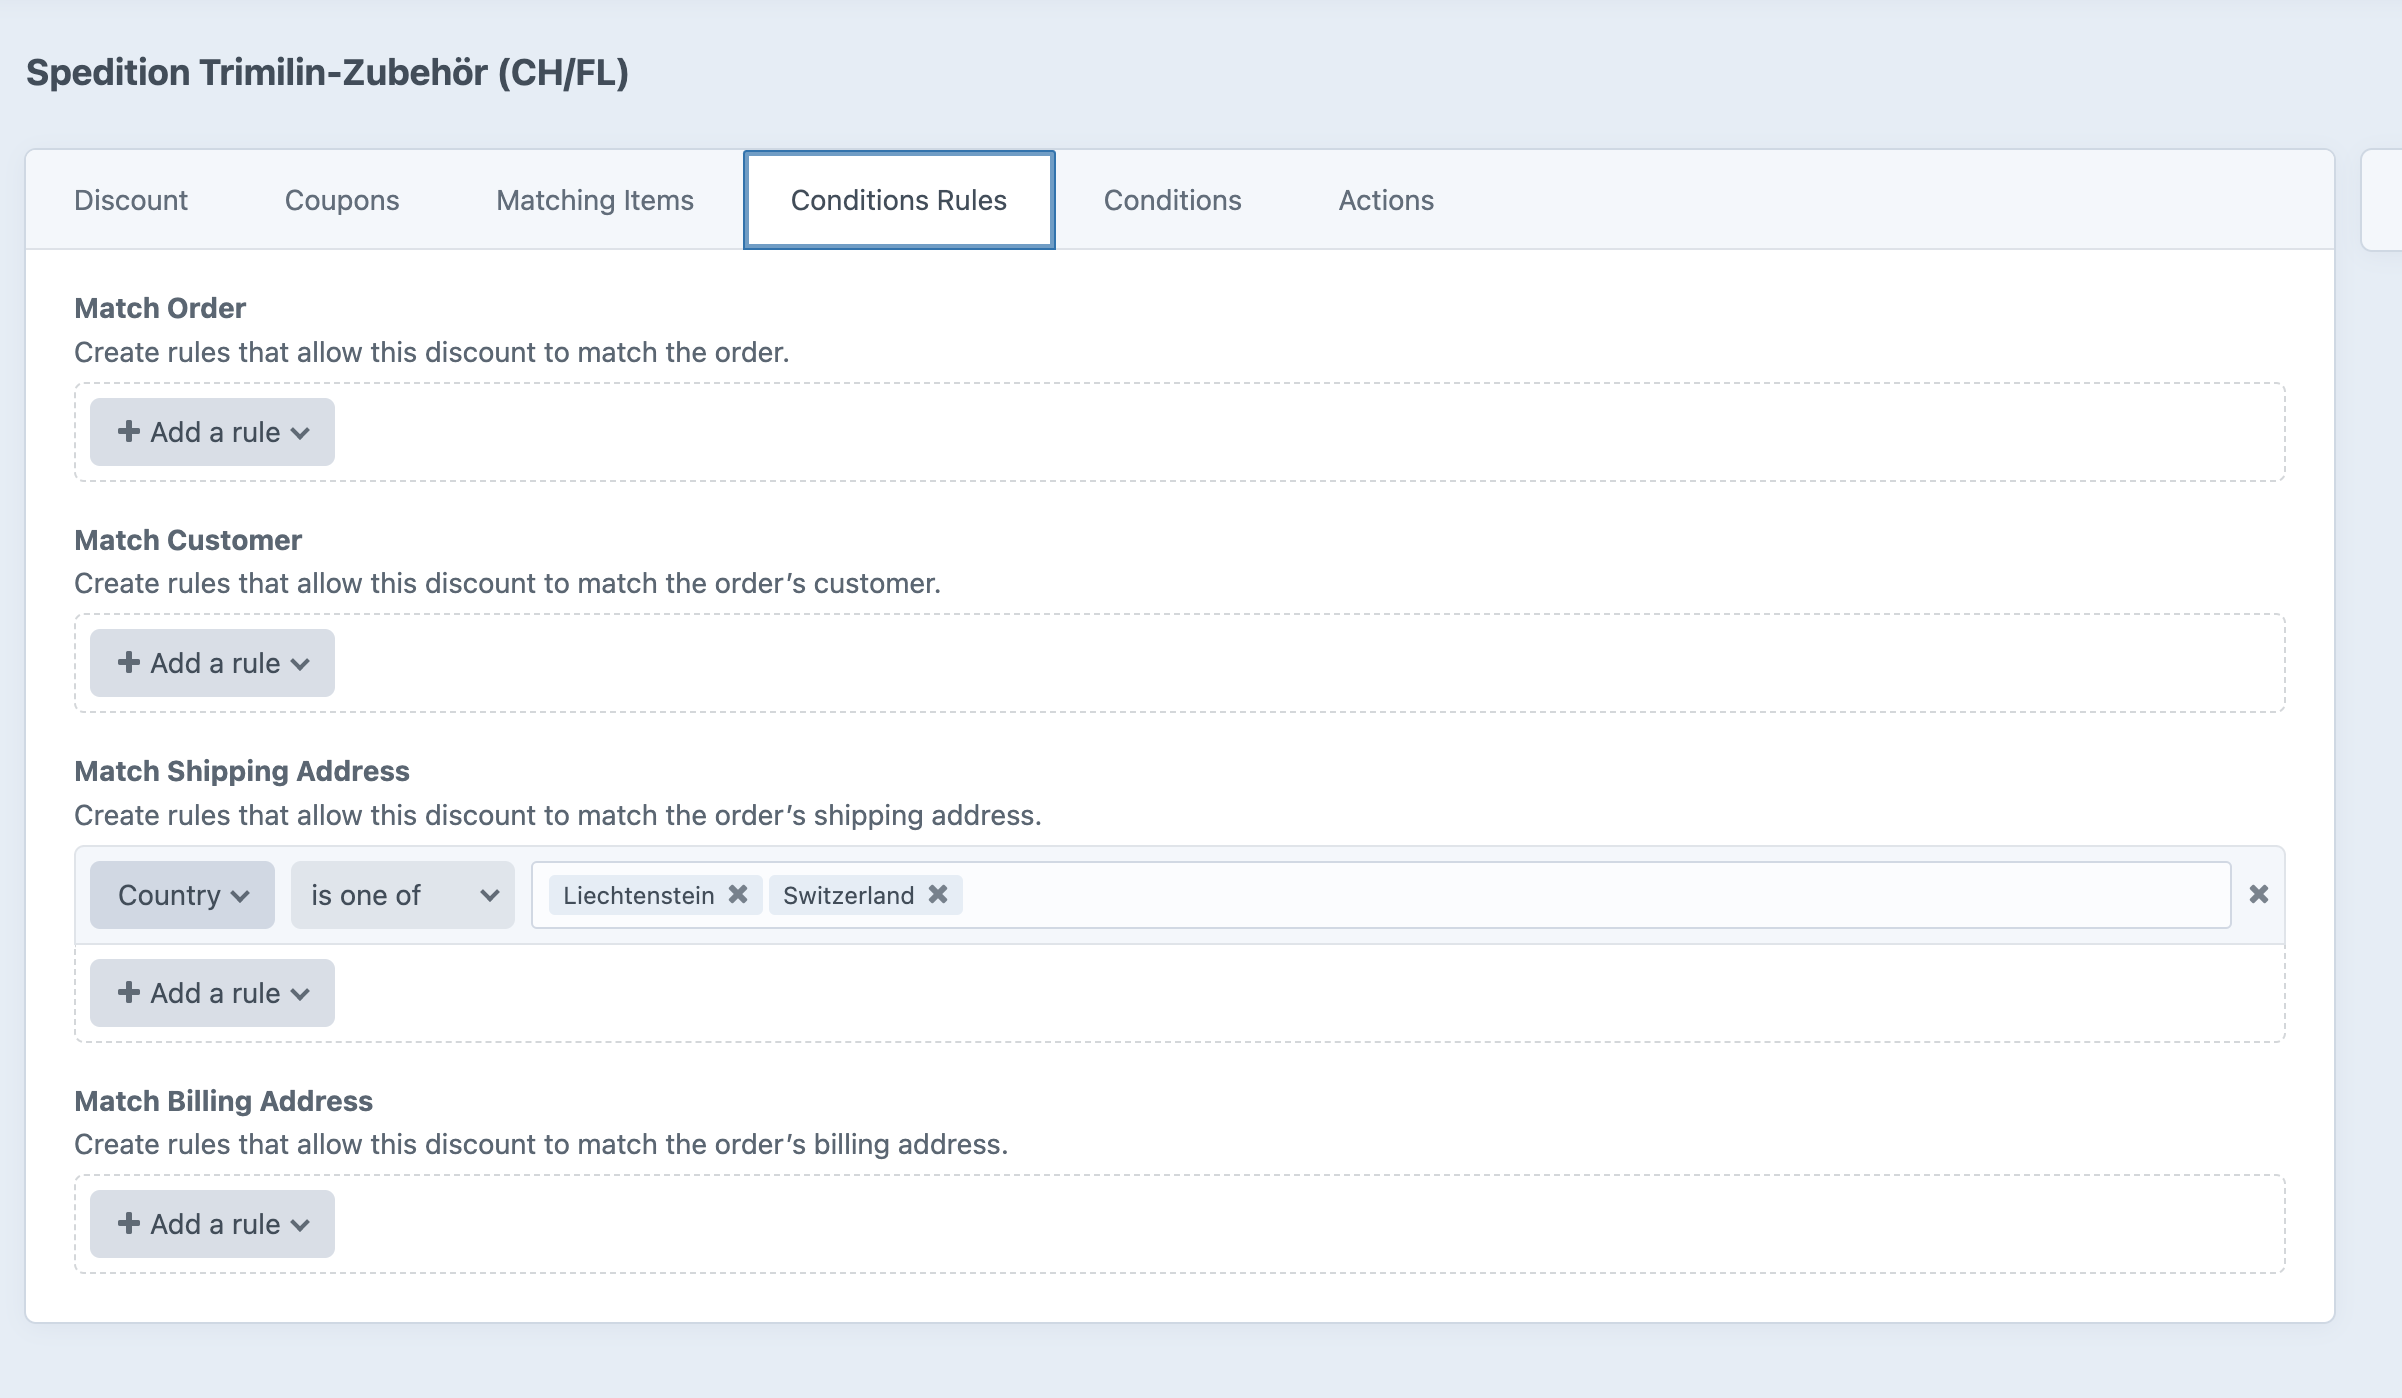2402x1398 pixels.
Task: Click the plus icon on Match Order's Add a rule
Action: pyautogui.click(x=130, y=431)
